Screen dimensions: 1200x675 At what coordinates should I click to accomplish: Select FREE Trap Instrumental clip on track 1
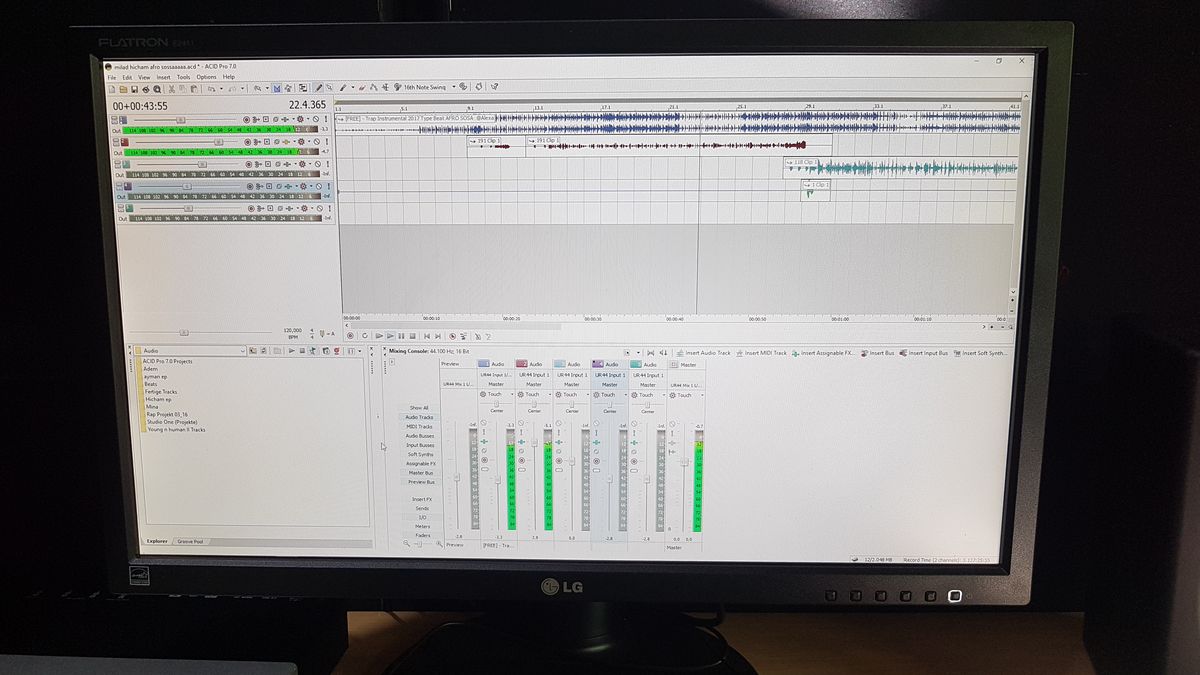(x=678, y=122)
